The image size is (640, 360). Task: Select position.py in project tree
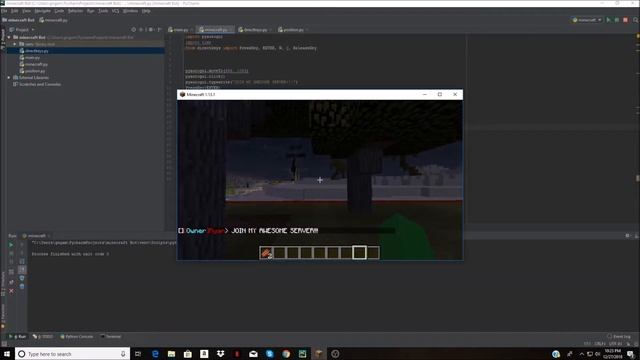click(32, 71)
